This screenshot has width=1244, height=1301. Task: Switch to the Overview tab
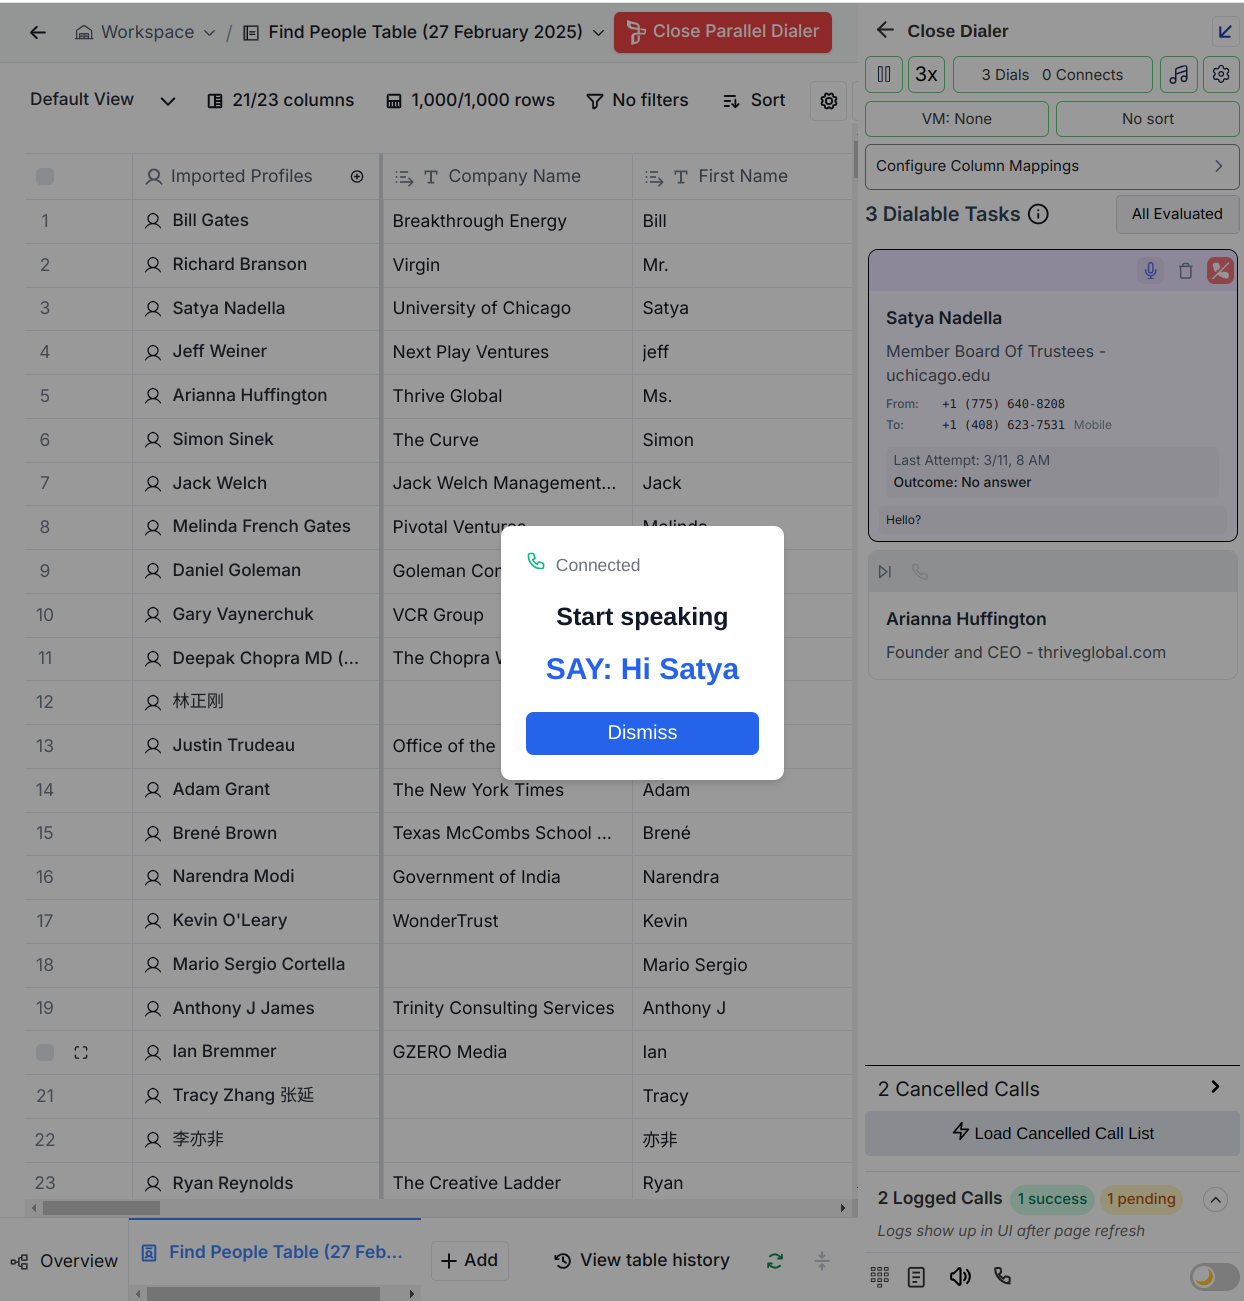(65, 1261)
